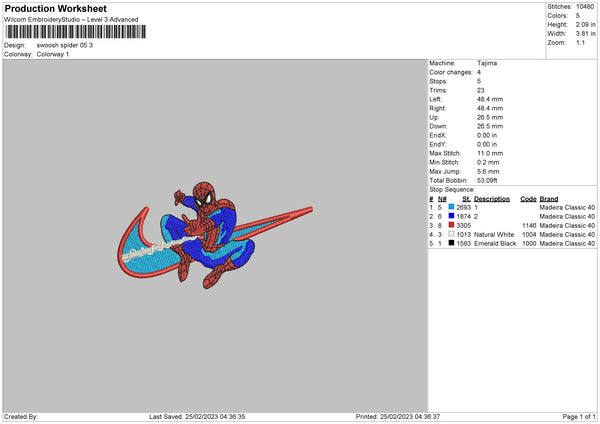The image size is (600, 424).
Task: Click the red thread swatch 3305
Action: click(x=451, y=225)
